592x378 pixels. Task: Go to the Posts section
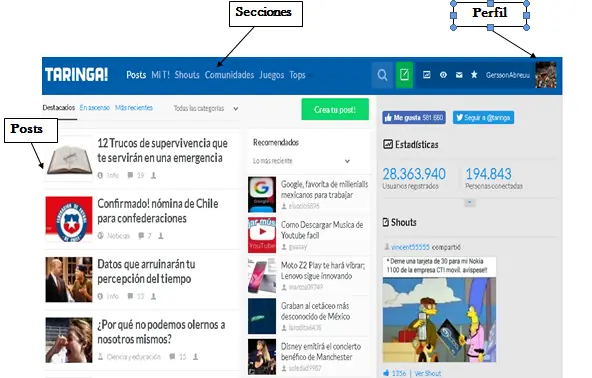136,75
